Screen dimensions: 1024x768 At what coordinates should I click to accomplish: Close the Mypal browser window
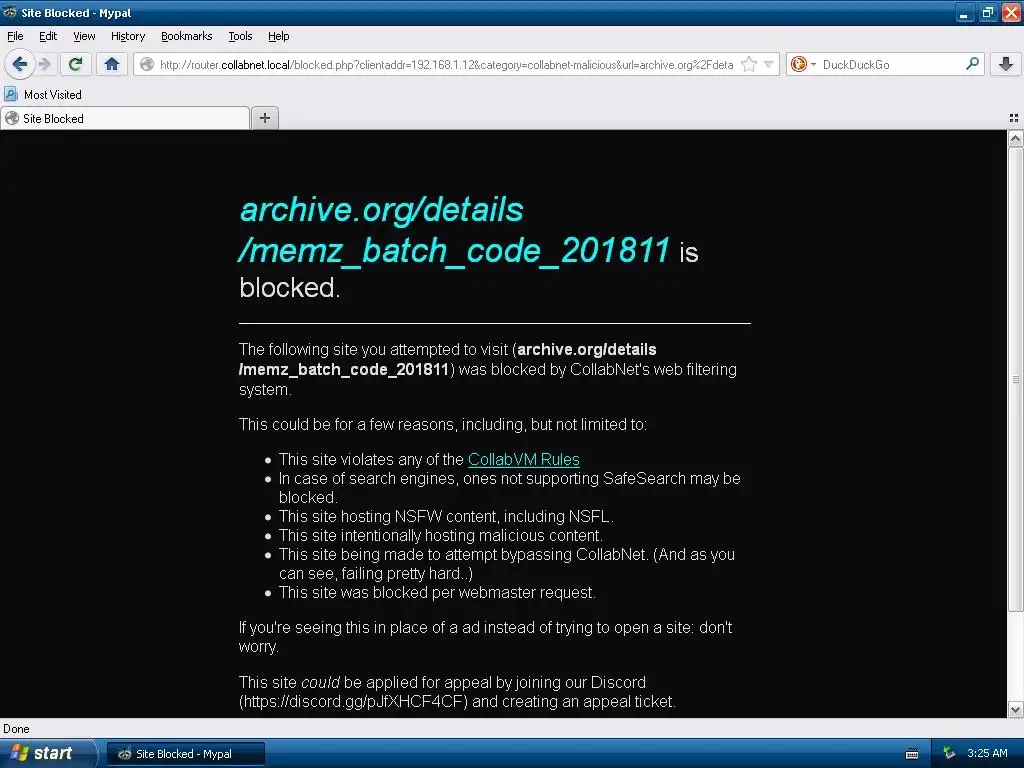pyautogui.click(x=1011, y=12)
